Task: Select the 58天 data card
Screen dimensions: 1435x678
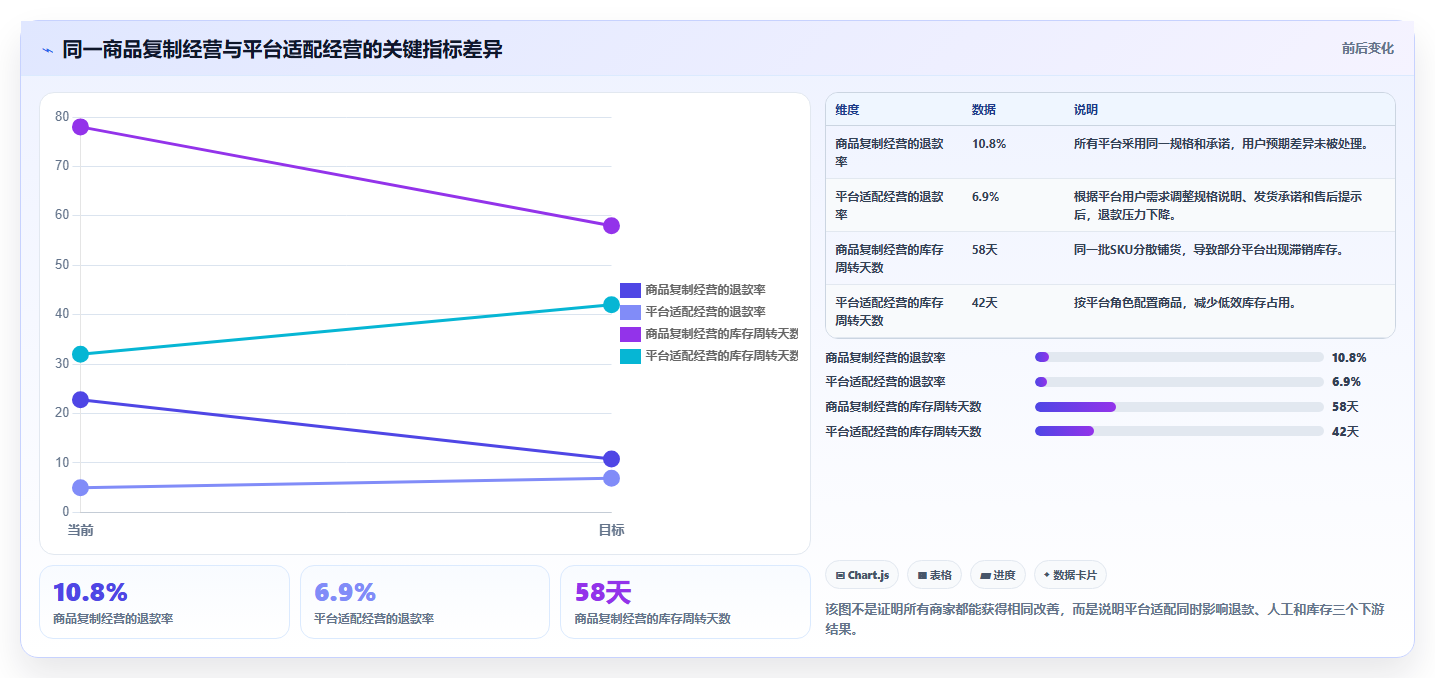Action: 685,602
